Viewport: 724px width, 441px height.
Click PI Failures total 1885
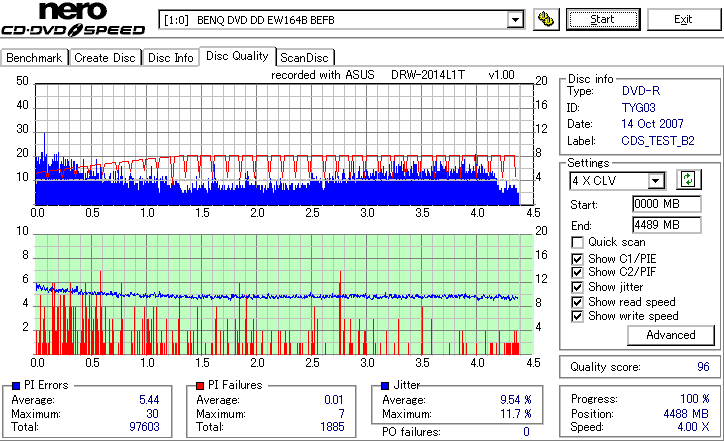[x=332, y=427]
